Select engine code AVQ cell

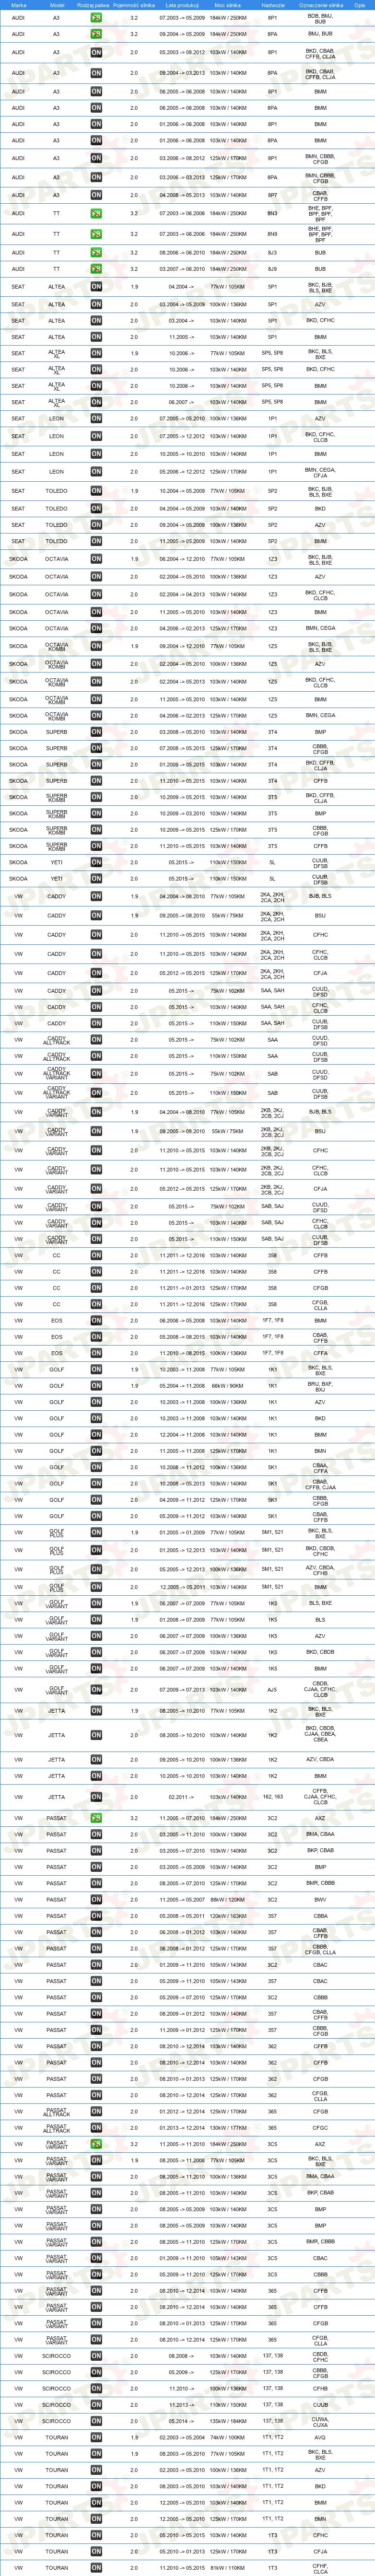tap(320, 2437)
